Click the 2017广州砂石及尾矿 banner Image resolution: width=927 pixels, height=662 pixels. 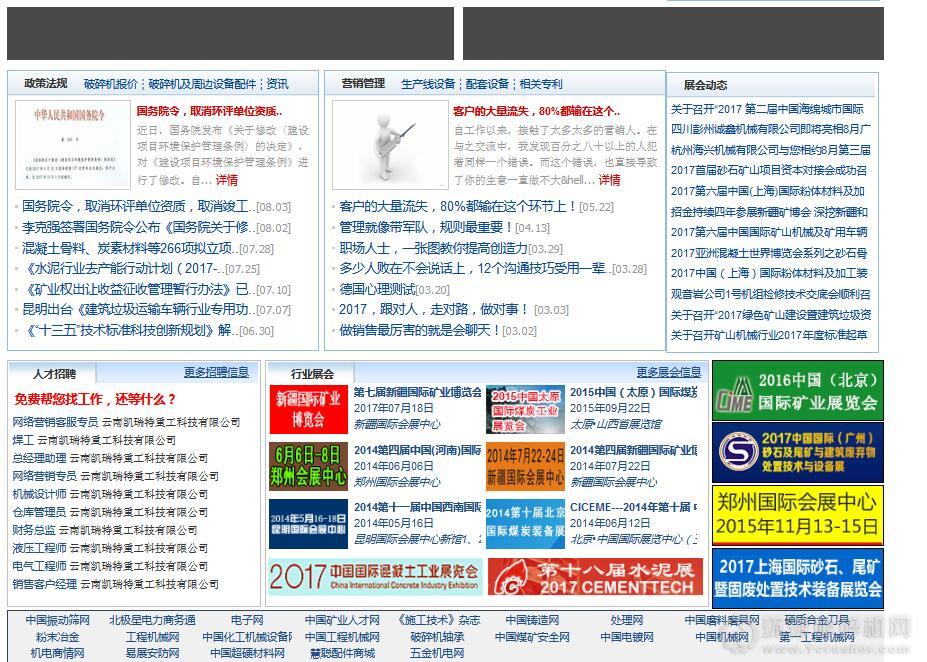797,453
